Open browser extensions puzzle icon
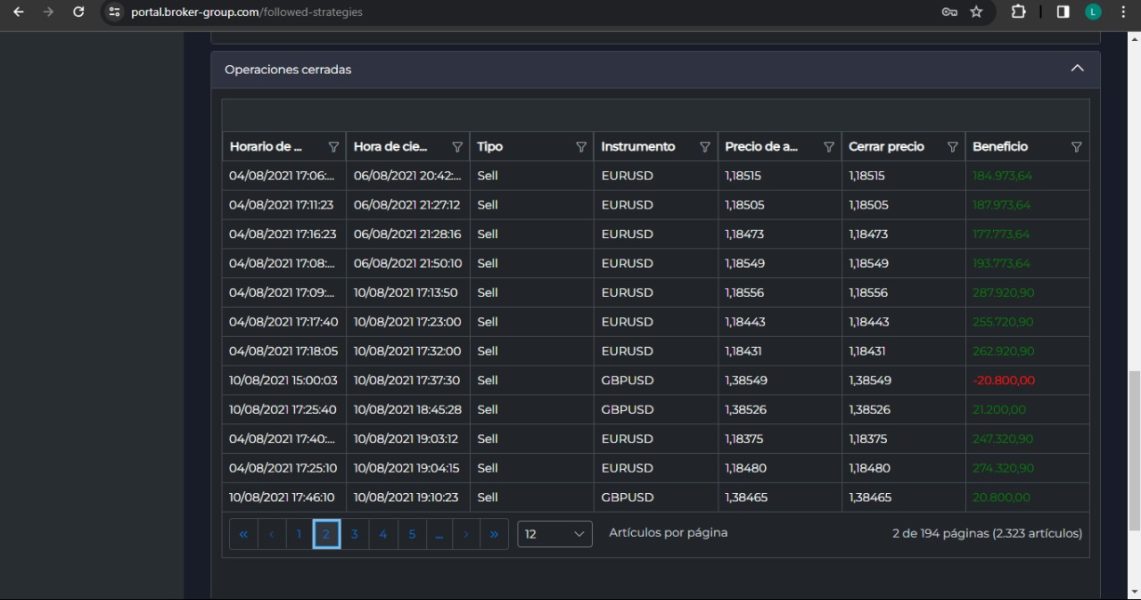The image size is (1141, 600). (1018, 12)
